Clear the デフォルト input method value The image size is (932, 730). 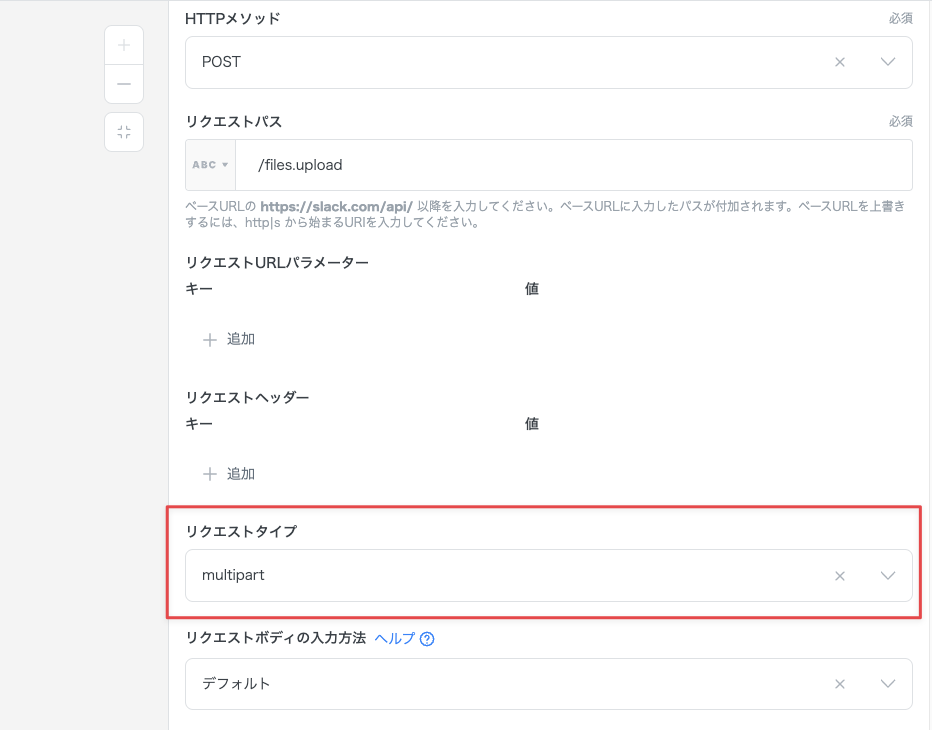(x=840, y=684)
